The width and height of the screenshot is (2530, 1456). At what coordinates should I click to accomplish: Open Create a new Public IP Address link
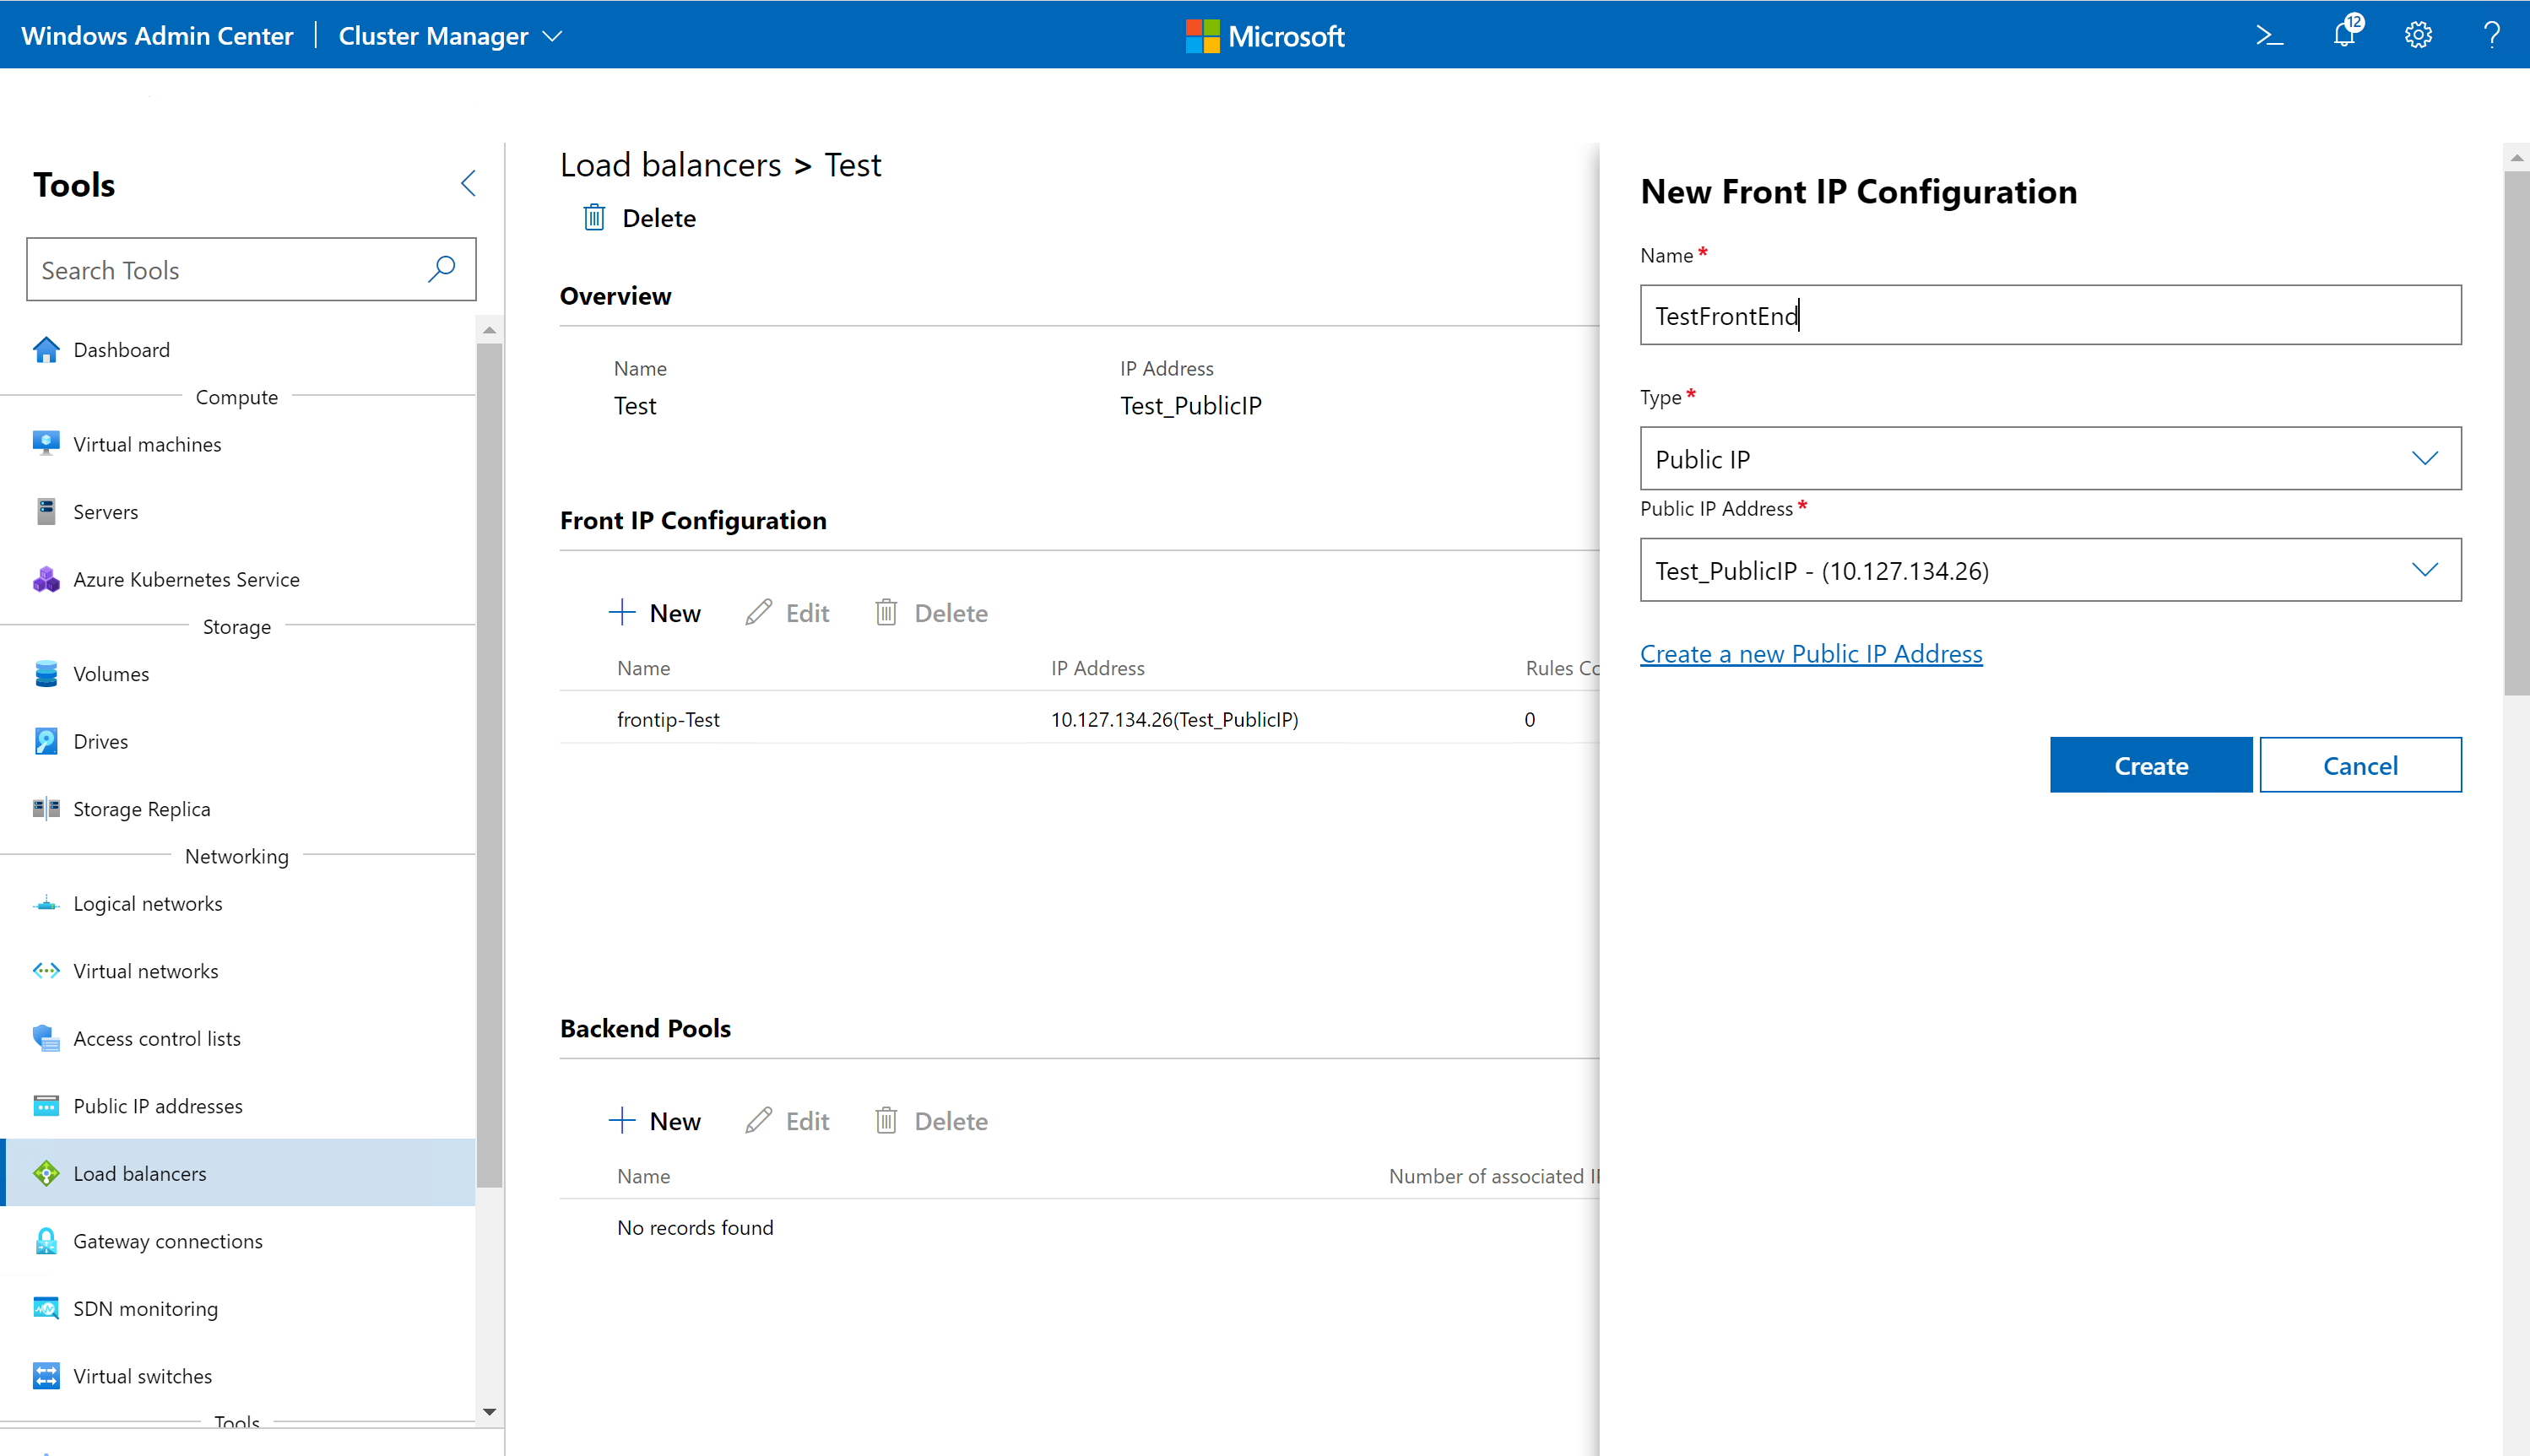click(1811, 654)
